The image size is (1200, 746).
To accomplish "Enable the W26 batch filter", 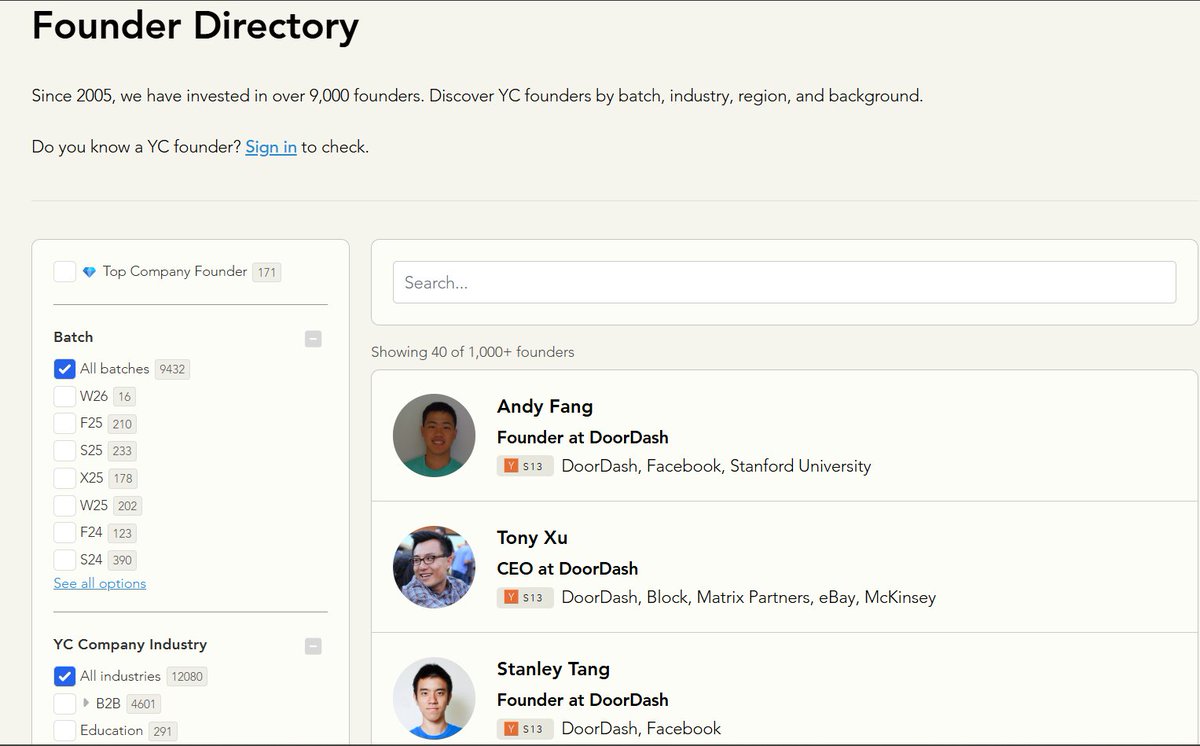I will (x=65, y=396).
